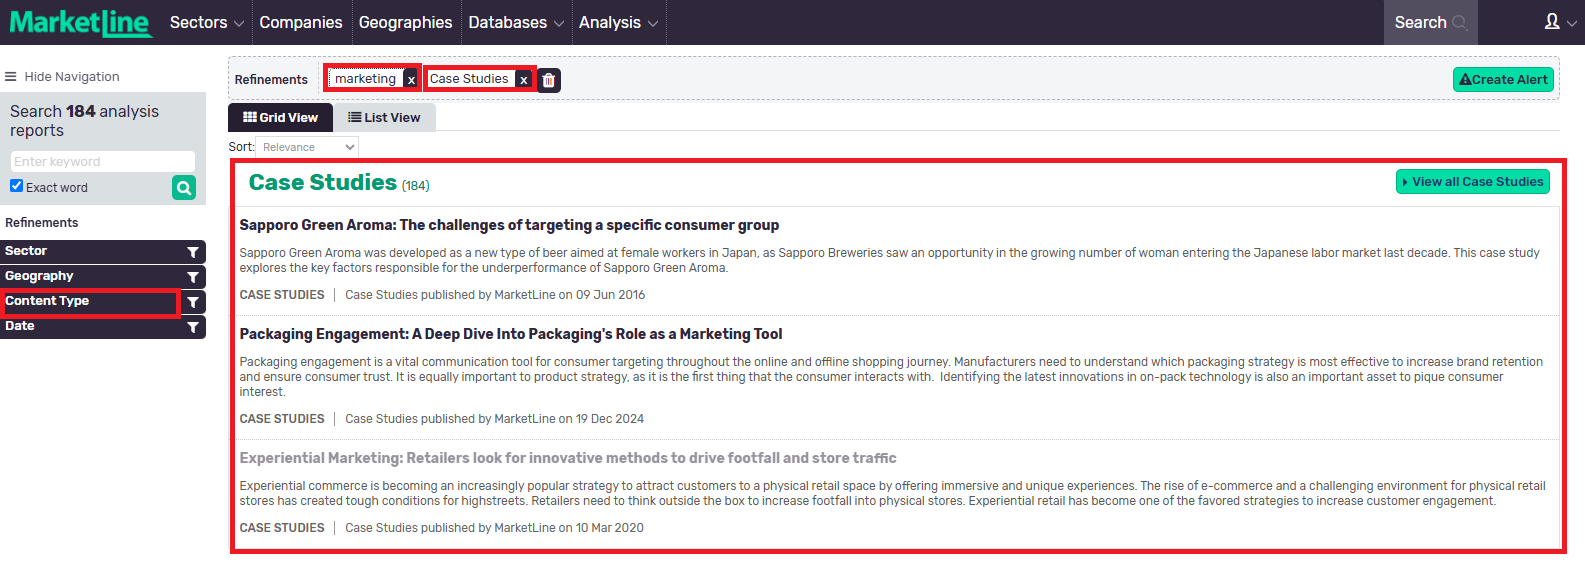This screenshot has height=579, width=1585.
Task: Click the green keyword search magnifier icon
Action: tap(184, 188)
